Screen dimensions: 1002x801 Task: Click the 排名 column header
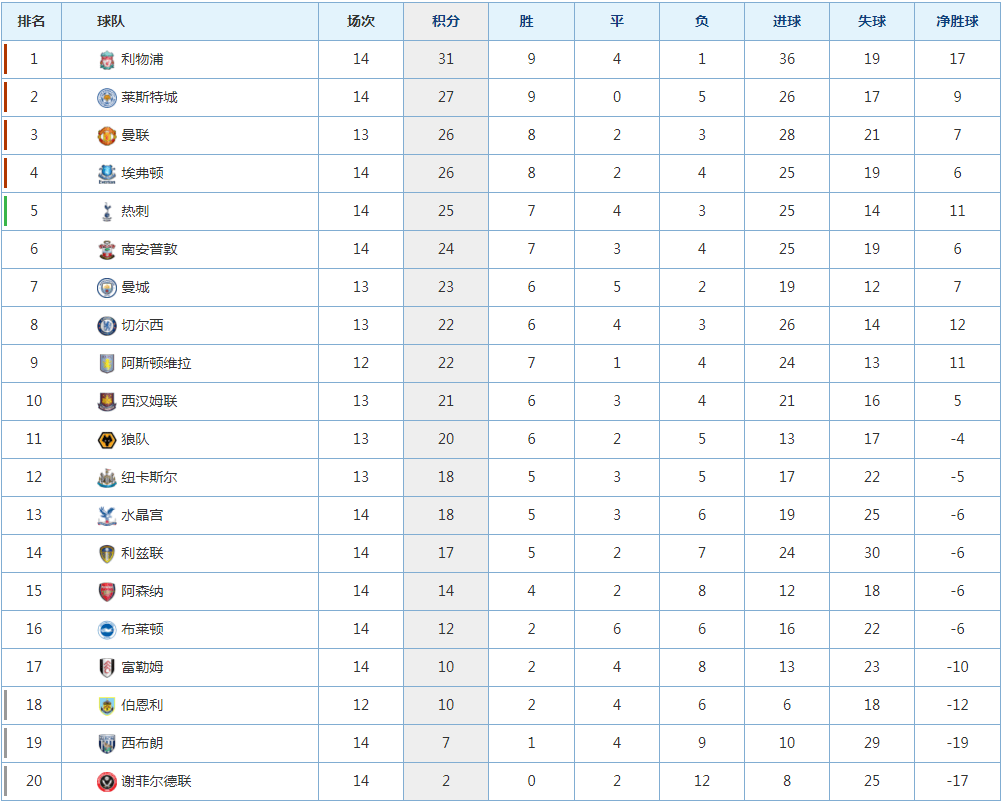[32, 21]
